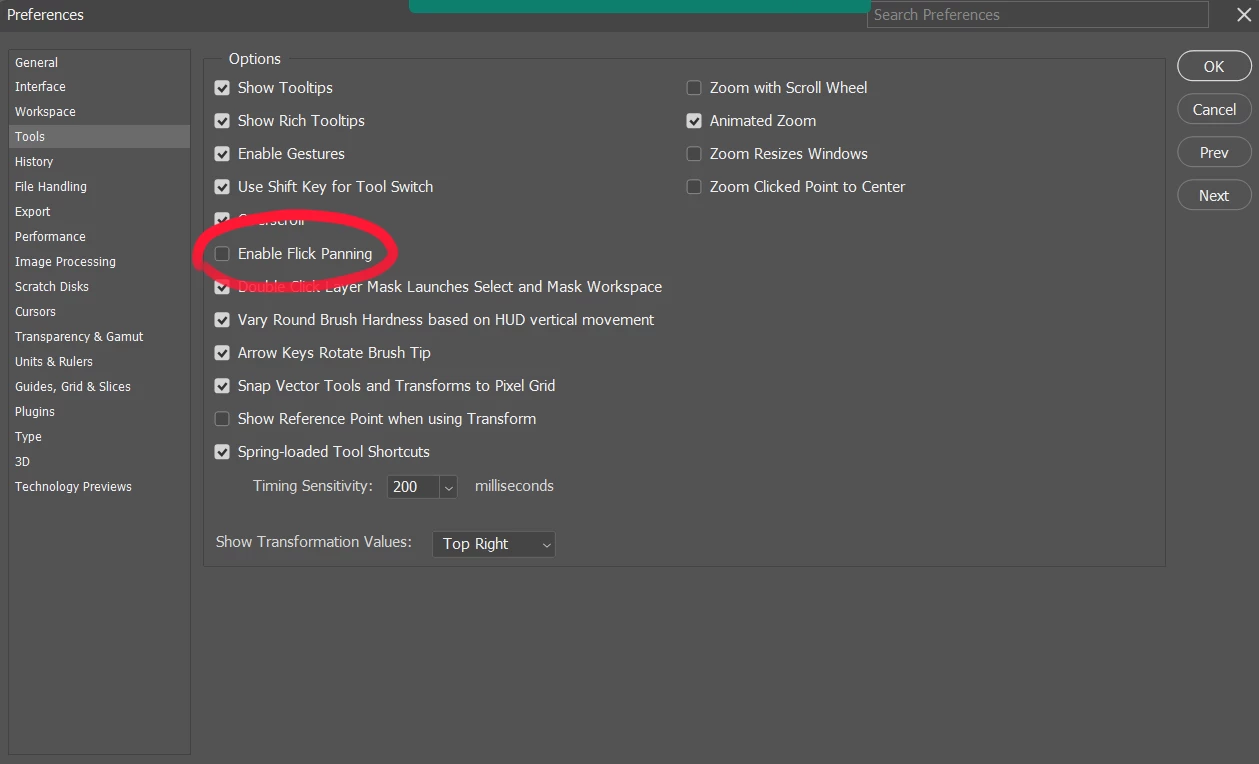Click Cancel to discard changes
The height and width of the screenshot is (764, 1259).
1214,110
